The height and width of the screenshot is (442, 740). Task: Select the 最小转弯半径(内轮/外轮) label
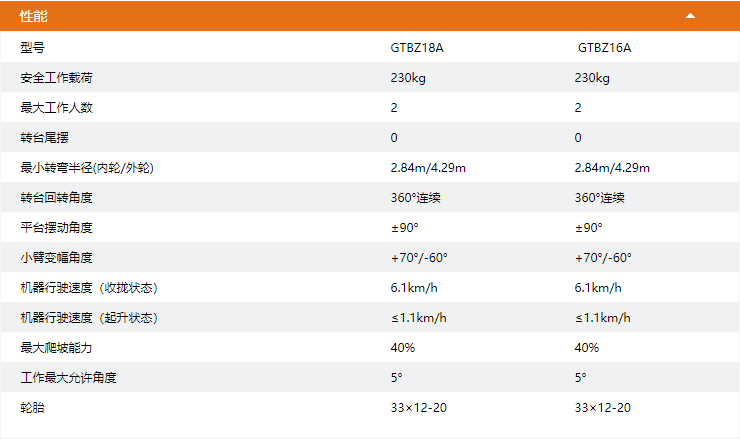pyautogui.click(x=87, y=167)
